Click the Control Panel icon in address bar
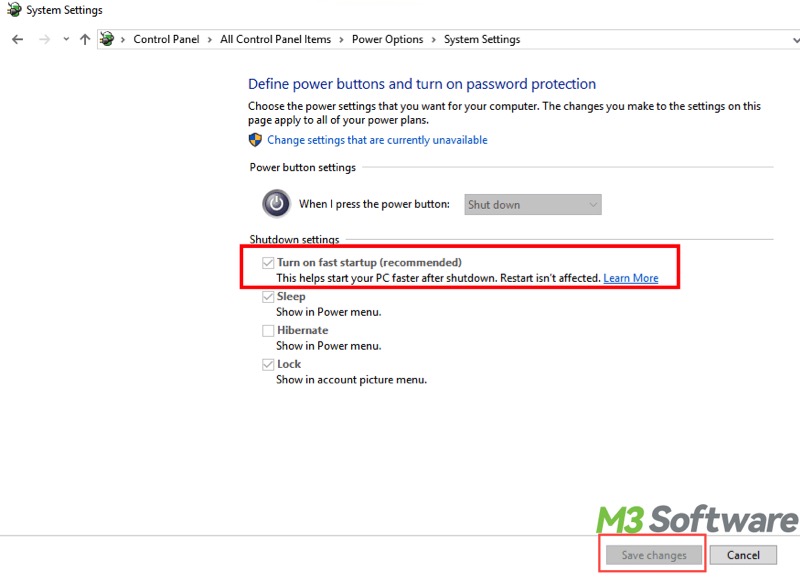The width and height of the screenshot is (800, 577). pyautogui.click(x=107, y=39)
